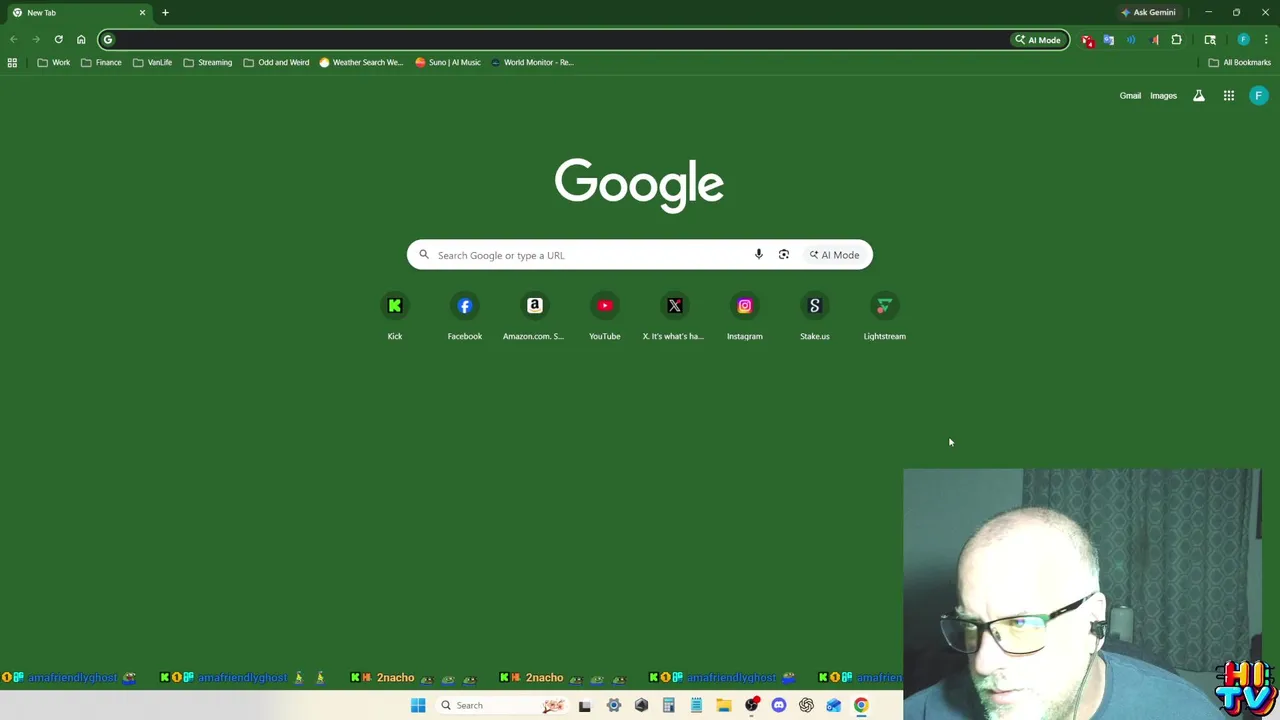Click AI Mode button in address bar
Image resolution: width=1280 pixels, height=720 pixels.
(x=1038, y=40)
